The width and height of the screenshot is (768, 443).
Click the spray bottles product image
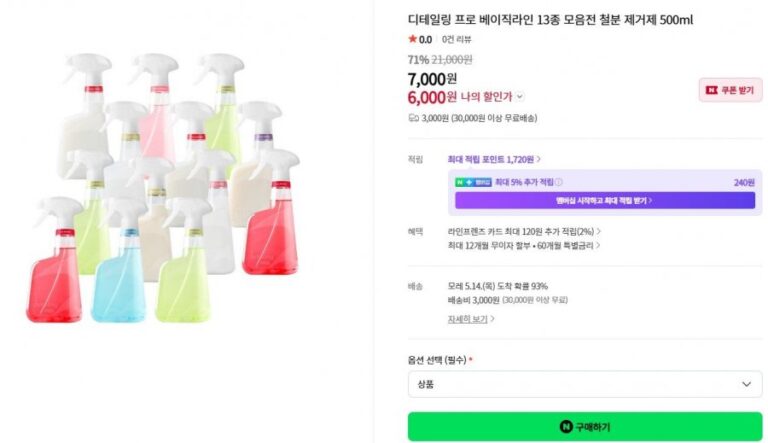click(x=163, y=188)
